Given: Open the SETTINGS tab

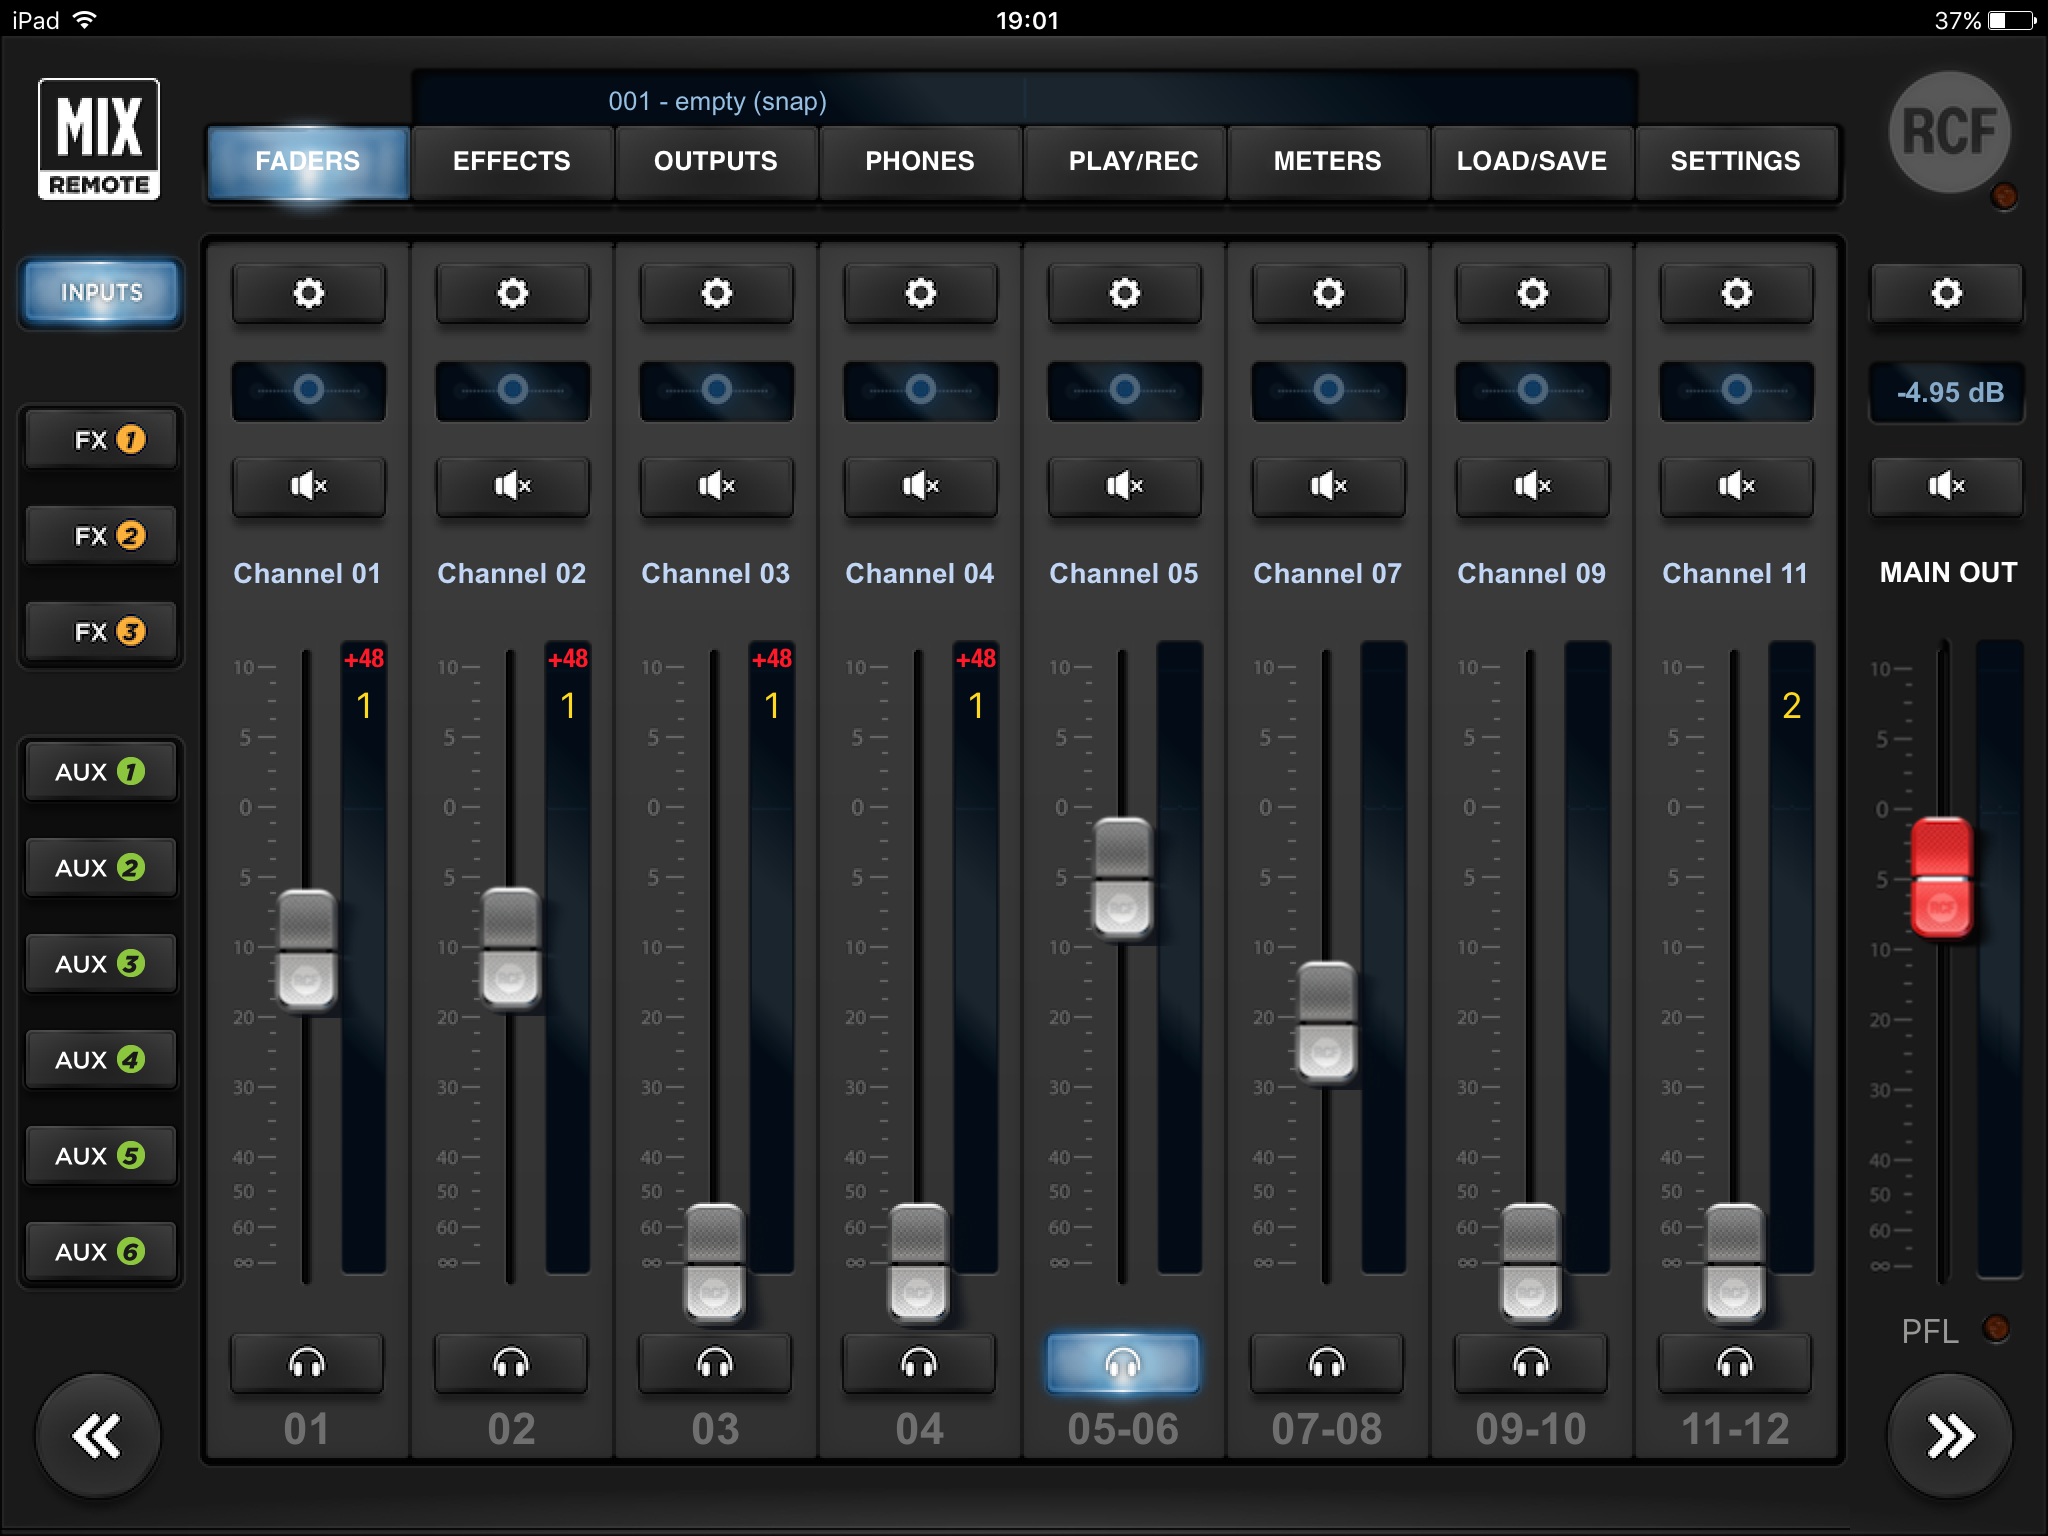Looking at the screenshot, I should 1736,161.
